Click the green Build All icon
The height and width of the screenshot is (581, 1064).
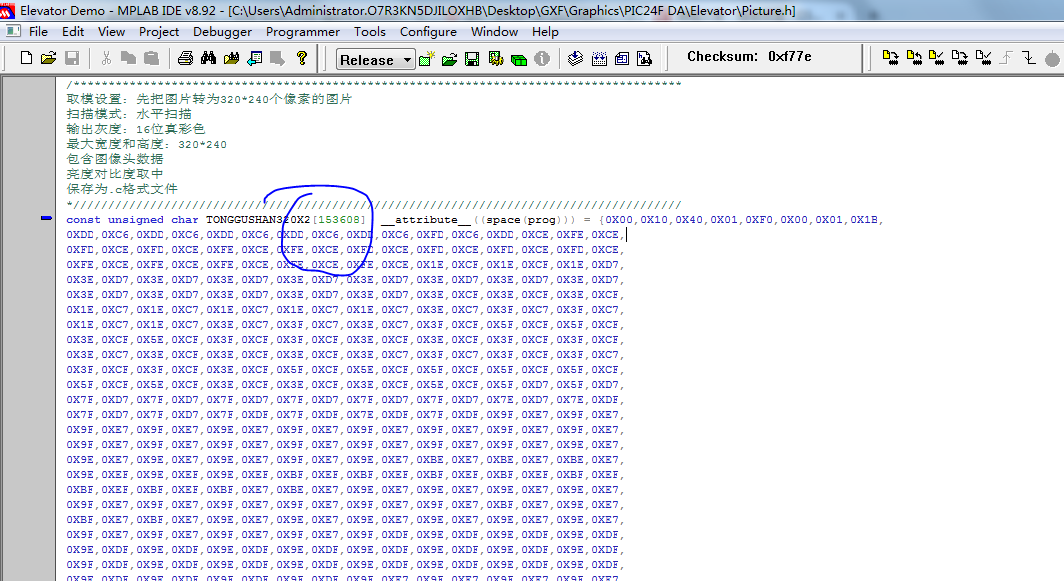tap(519, 60)
